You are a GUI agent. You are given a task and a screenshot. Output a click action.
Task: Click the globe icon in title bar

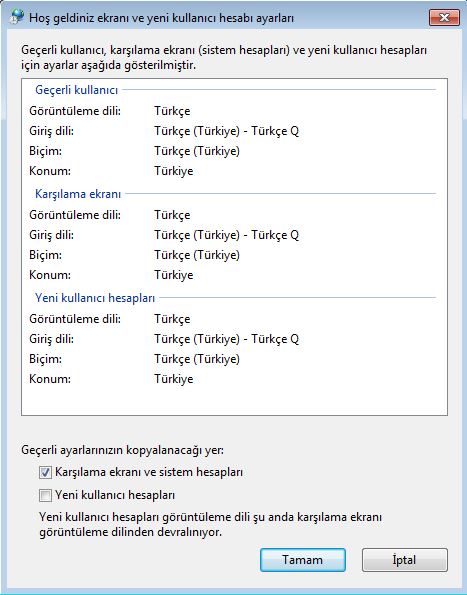click(17, 17)
